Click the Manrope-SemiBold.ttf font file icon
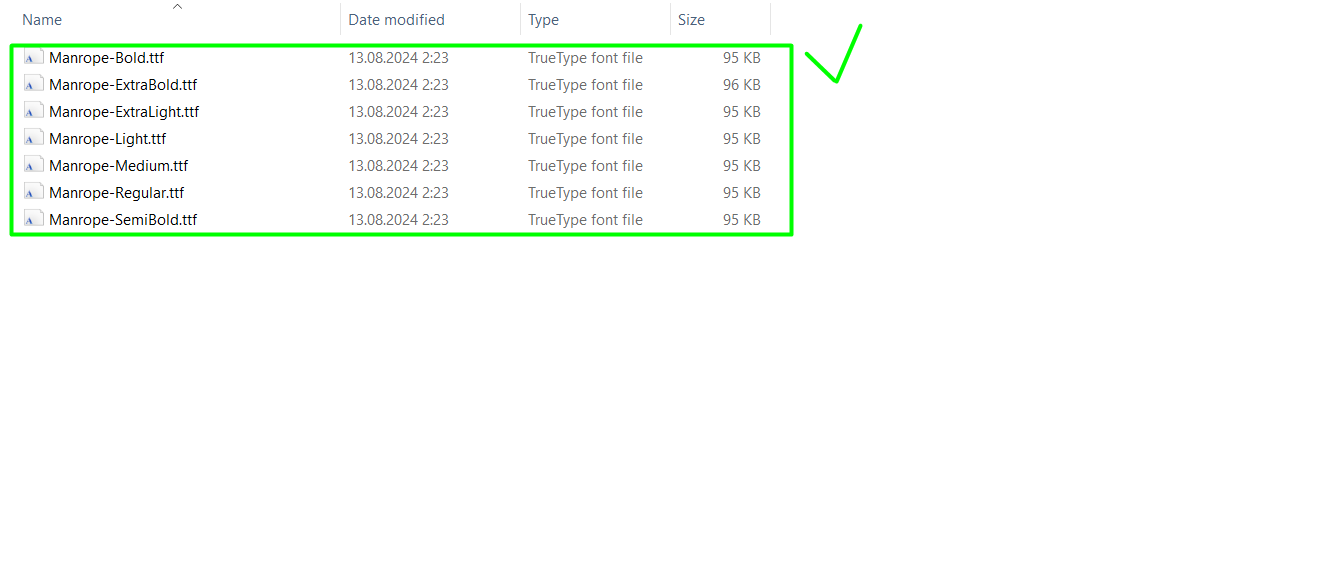Viewport: 1324px width, 587px height. click(34, 220)
